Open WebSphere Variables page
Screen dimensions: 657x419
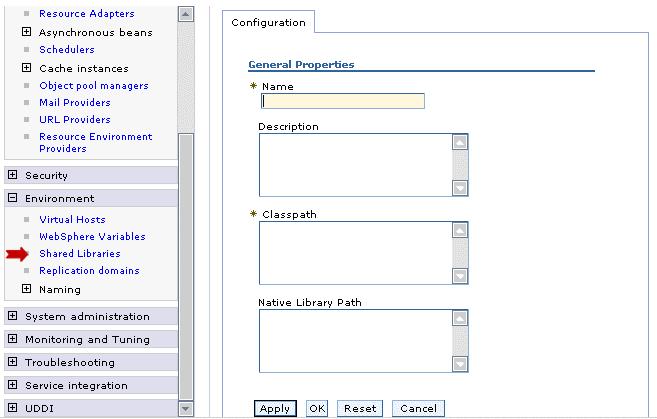click(92, 236)
